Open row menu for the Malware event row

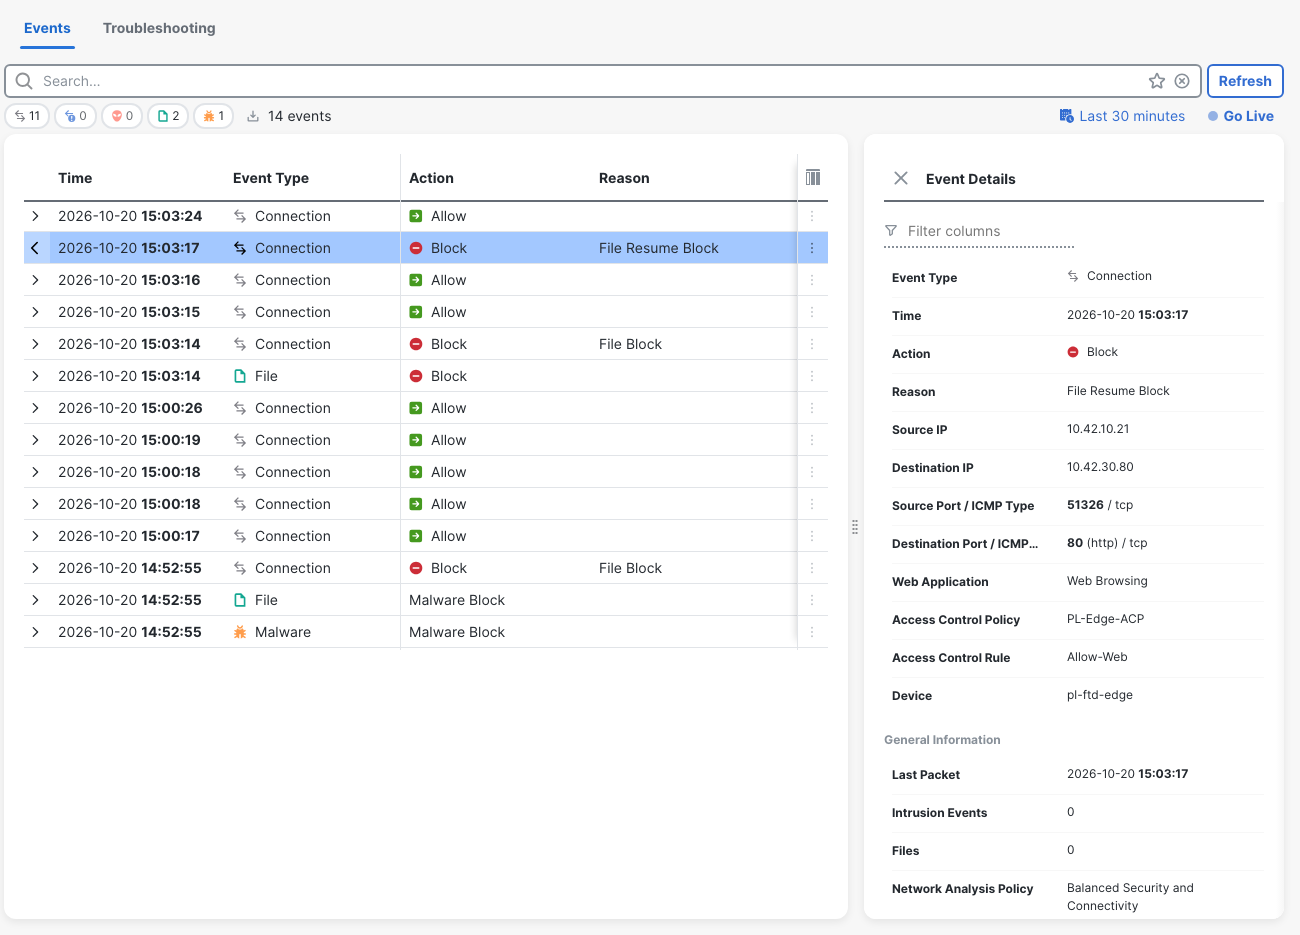pos(812,632)
